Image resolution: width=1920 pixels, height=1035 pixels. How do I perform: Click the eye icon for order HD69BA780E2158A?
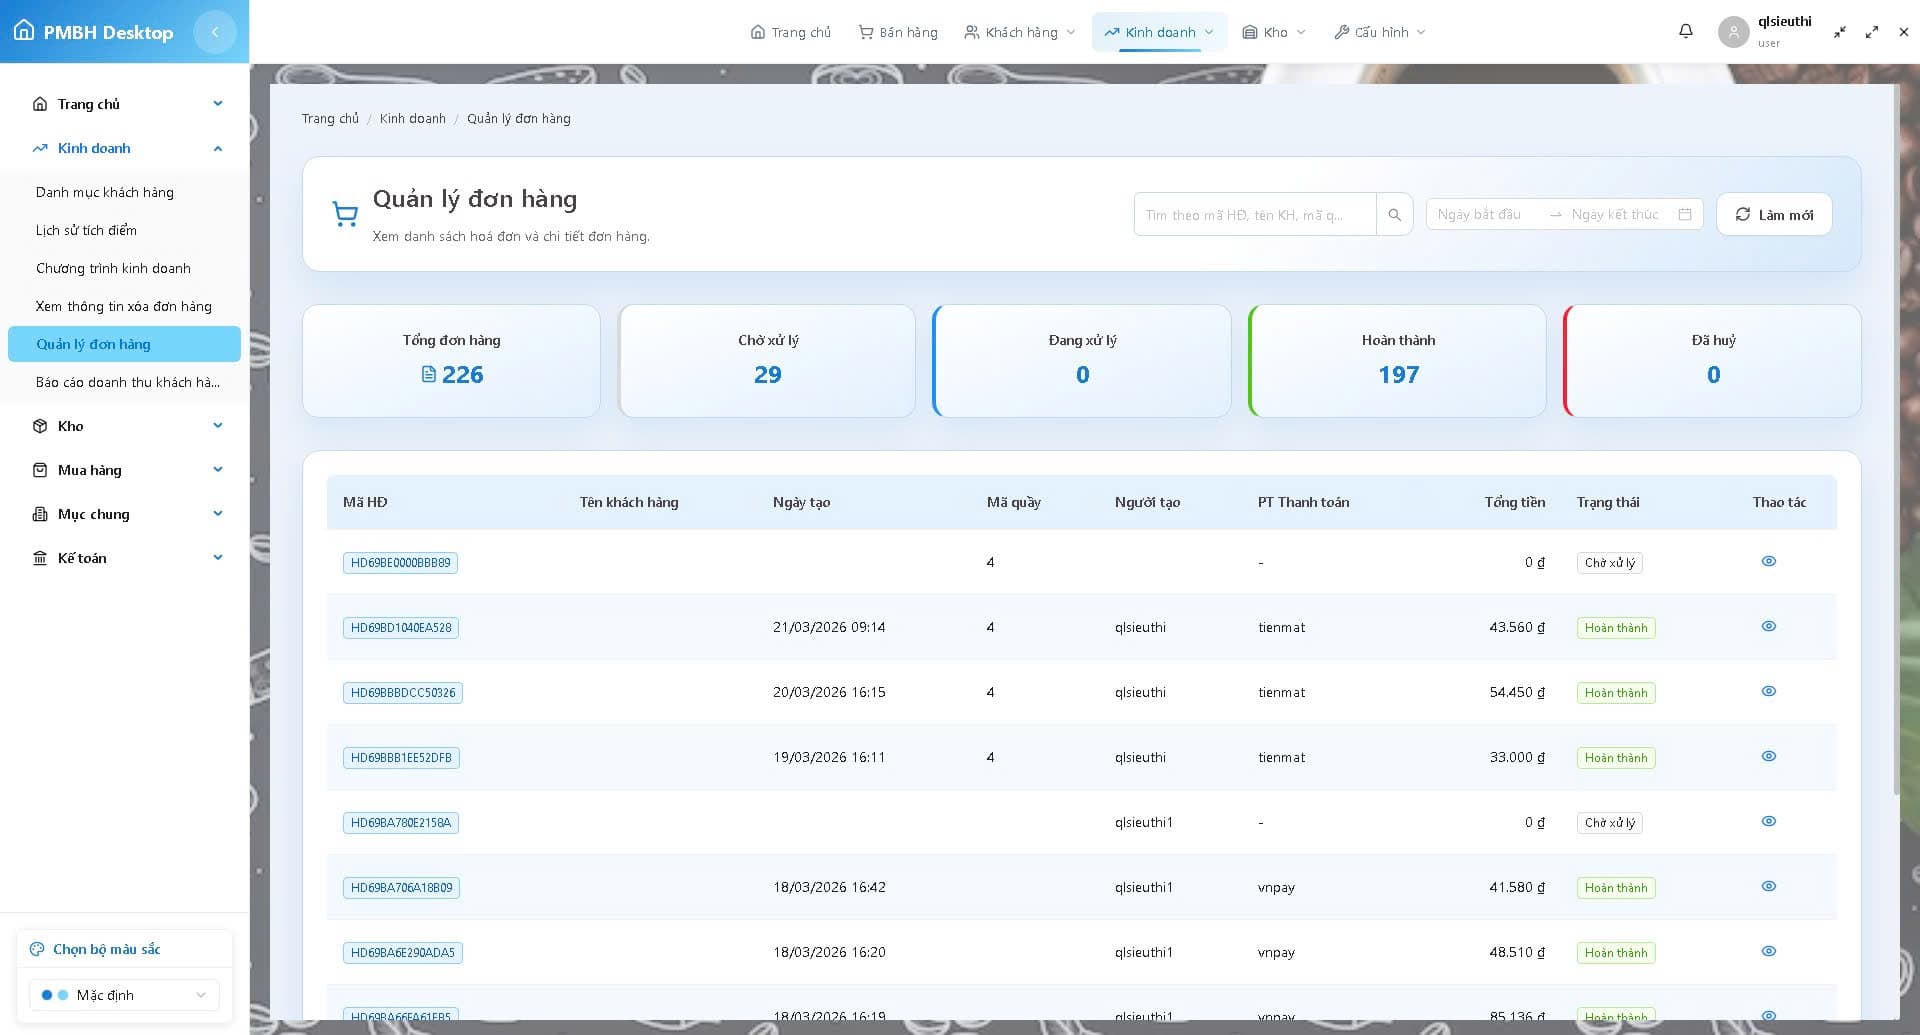(x=1768, y=821)
